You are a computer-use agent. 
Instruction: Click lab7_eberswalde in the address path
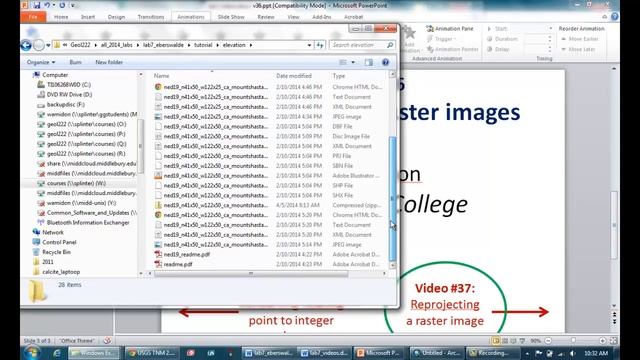[x=163, y=45]
